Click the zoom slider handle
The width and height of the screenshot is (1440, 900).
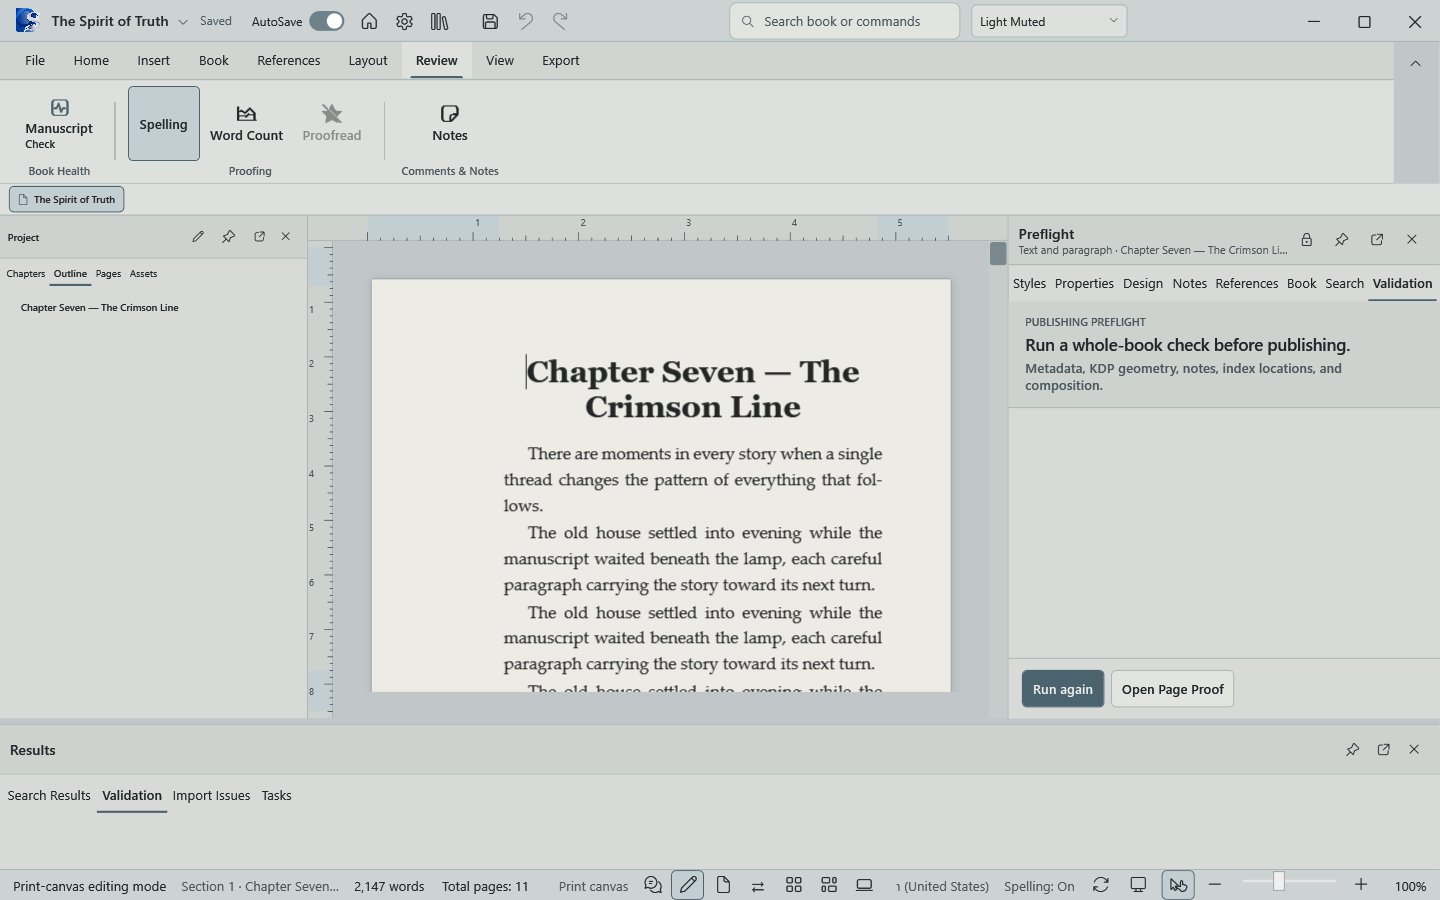click(1278, 882)
